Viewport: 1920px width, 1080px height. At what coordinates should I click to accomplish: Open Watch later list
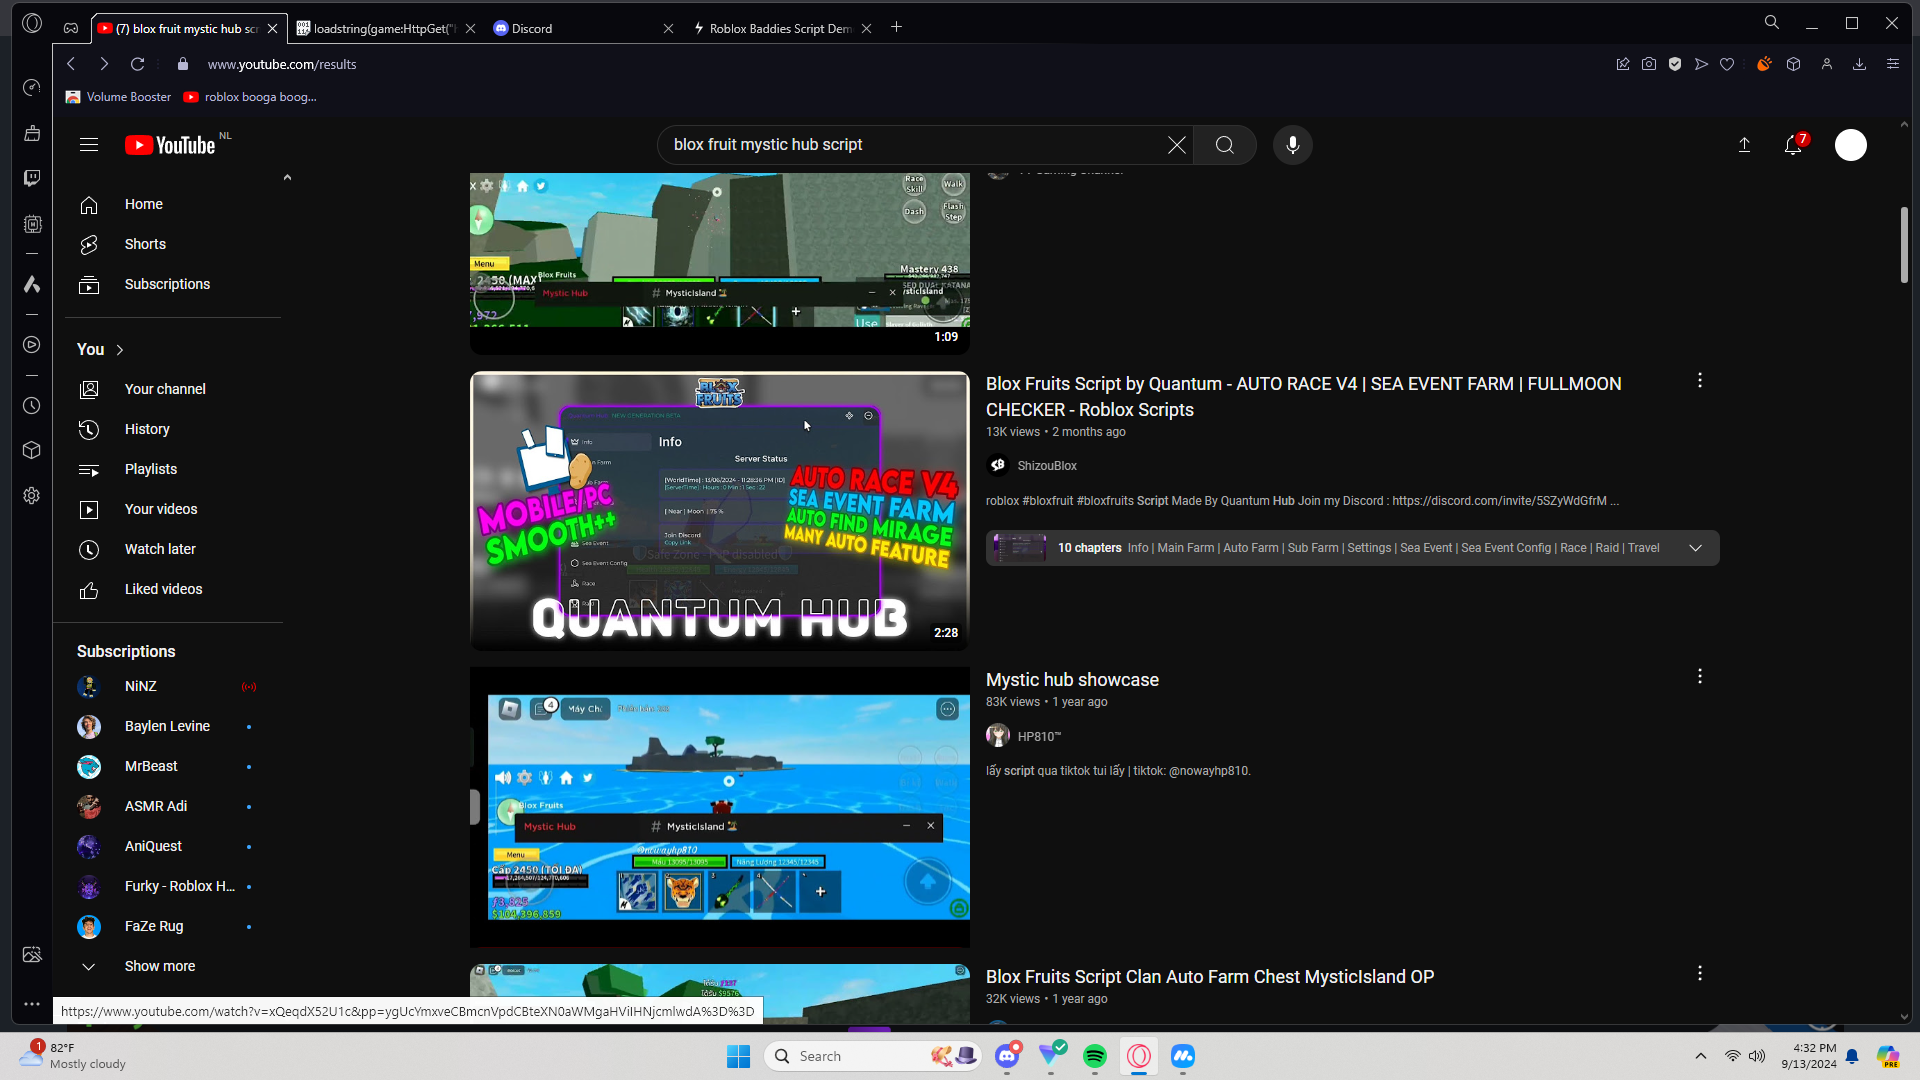click(173, 549)
